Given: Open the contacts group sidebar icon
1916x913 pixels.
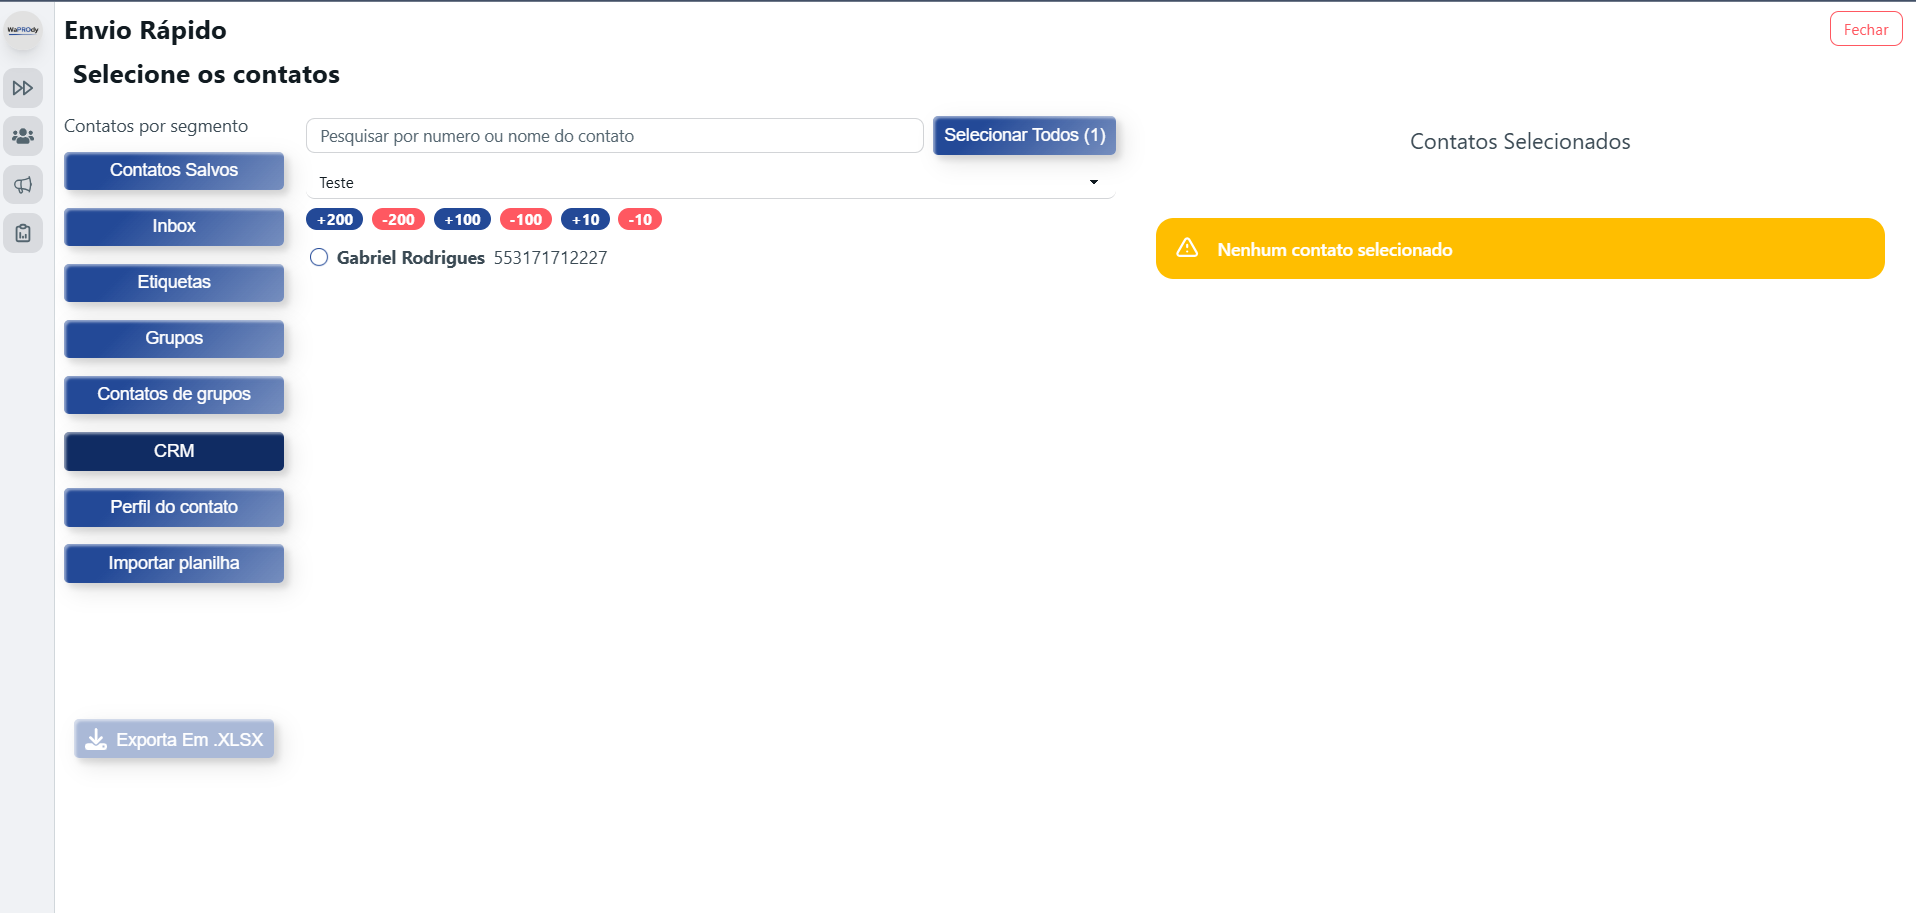Looking at the screenshot, I should point(23,136).
